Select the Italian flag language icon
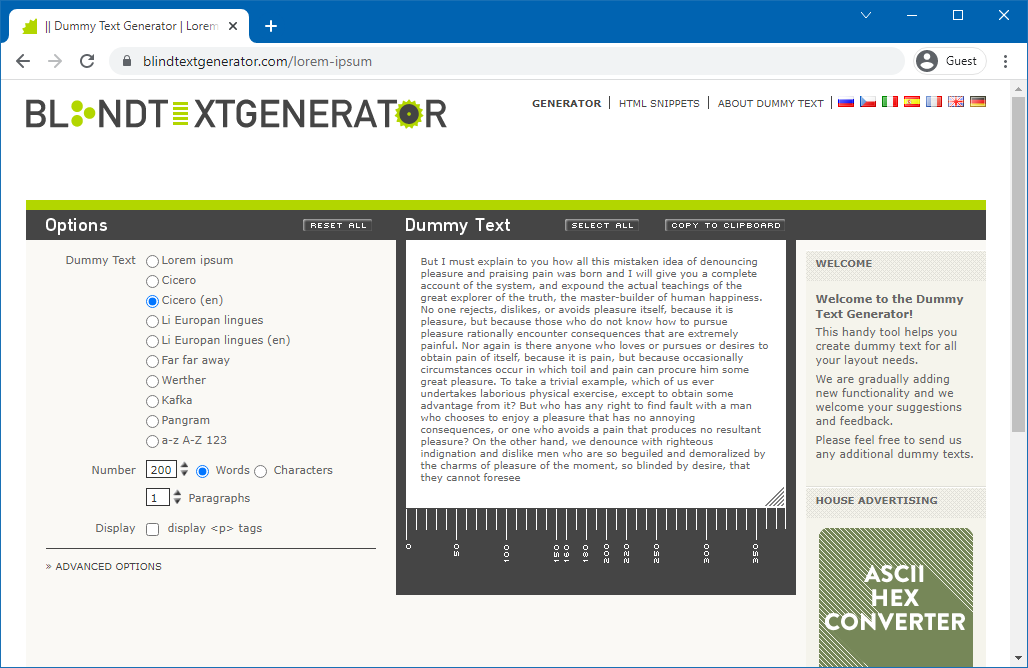This screenshot has width=1028, height=668. tap(890, 102)
